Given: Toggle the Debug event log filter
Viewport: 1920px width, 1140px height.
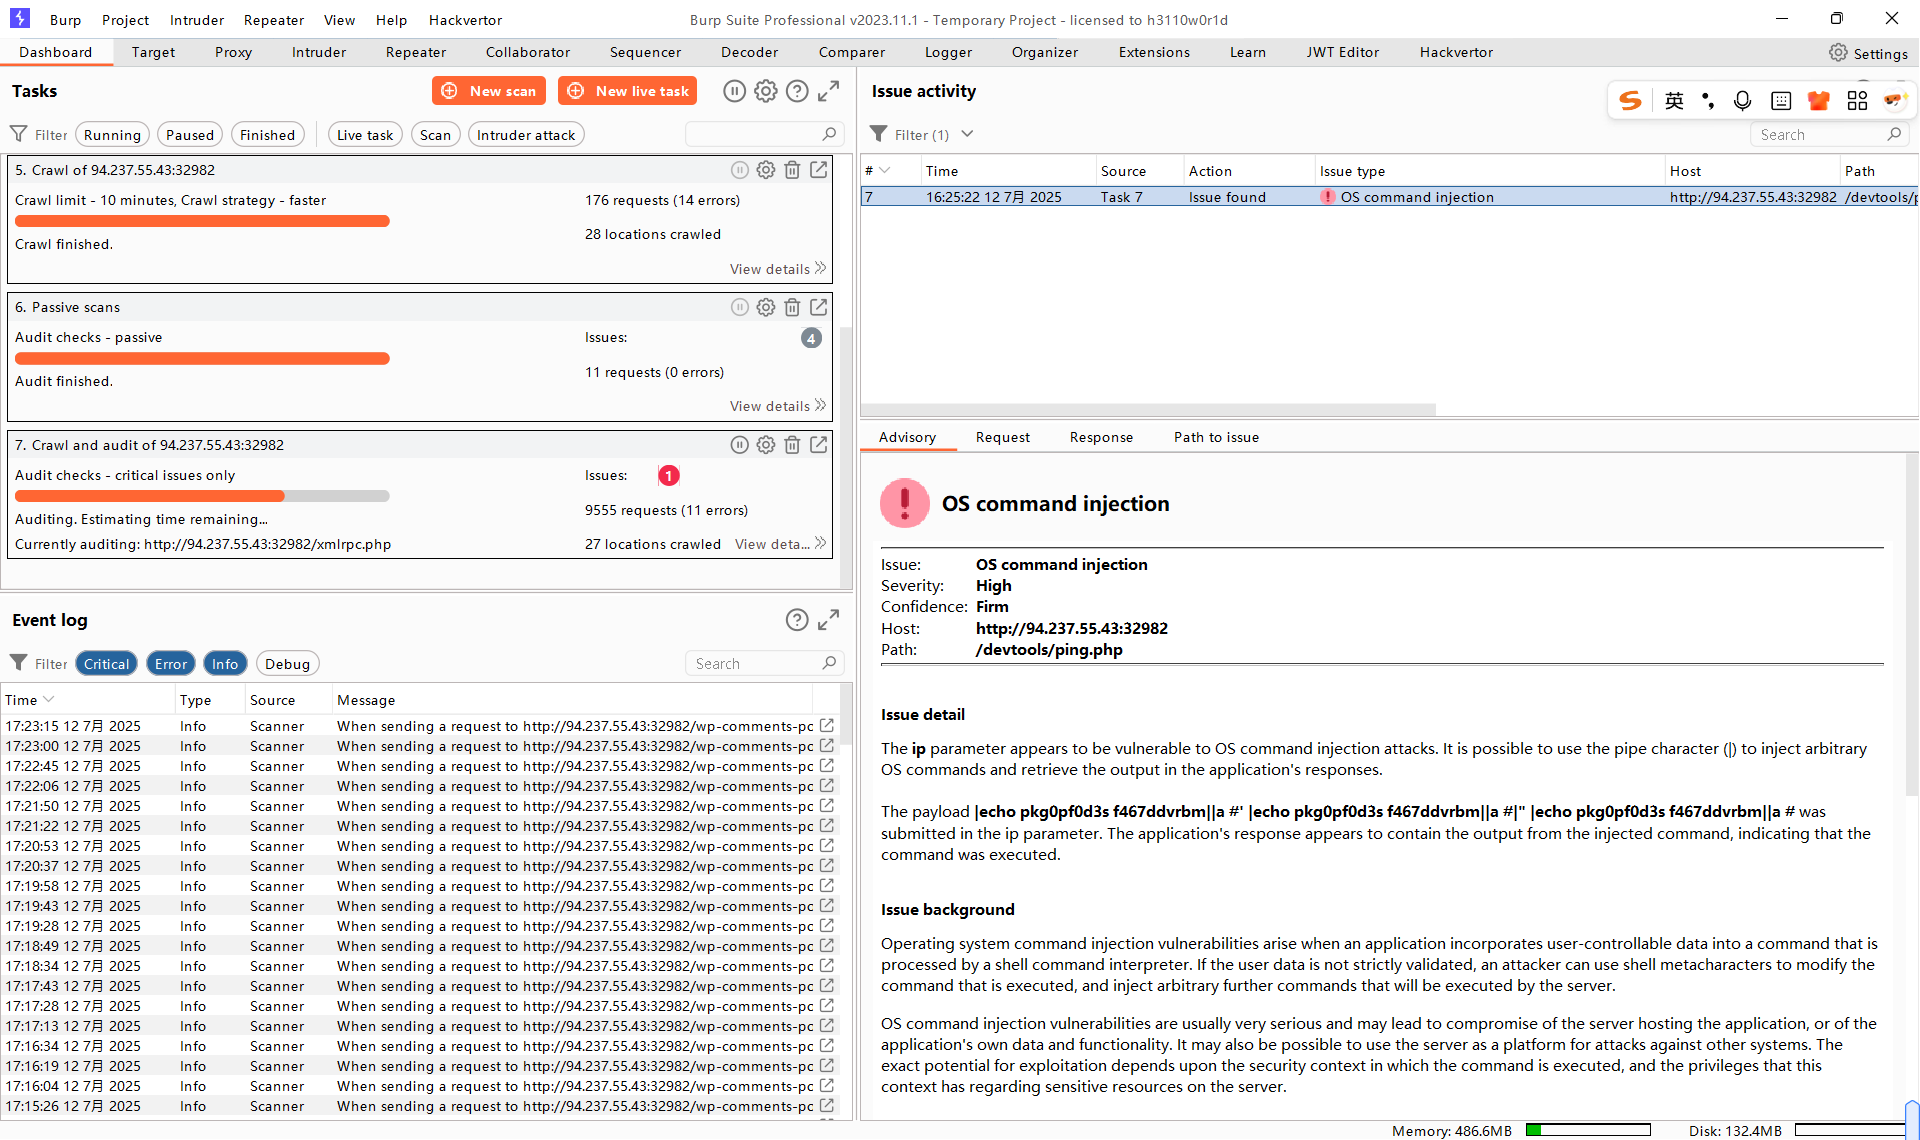Looking at the screenshot, I should 287,663.
